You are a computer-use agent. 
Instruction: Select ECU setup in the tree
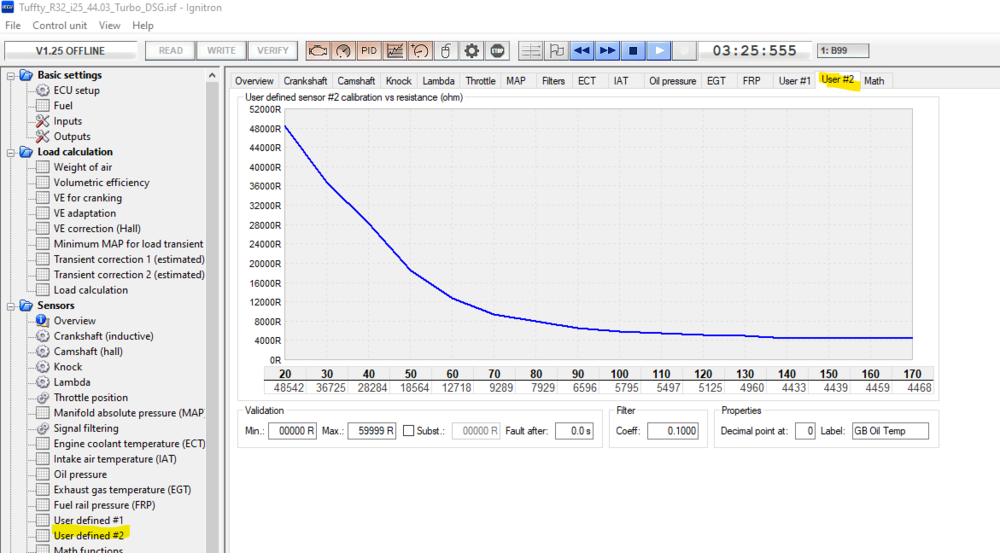pos(76,90)
